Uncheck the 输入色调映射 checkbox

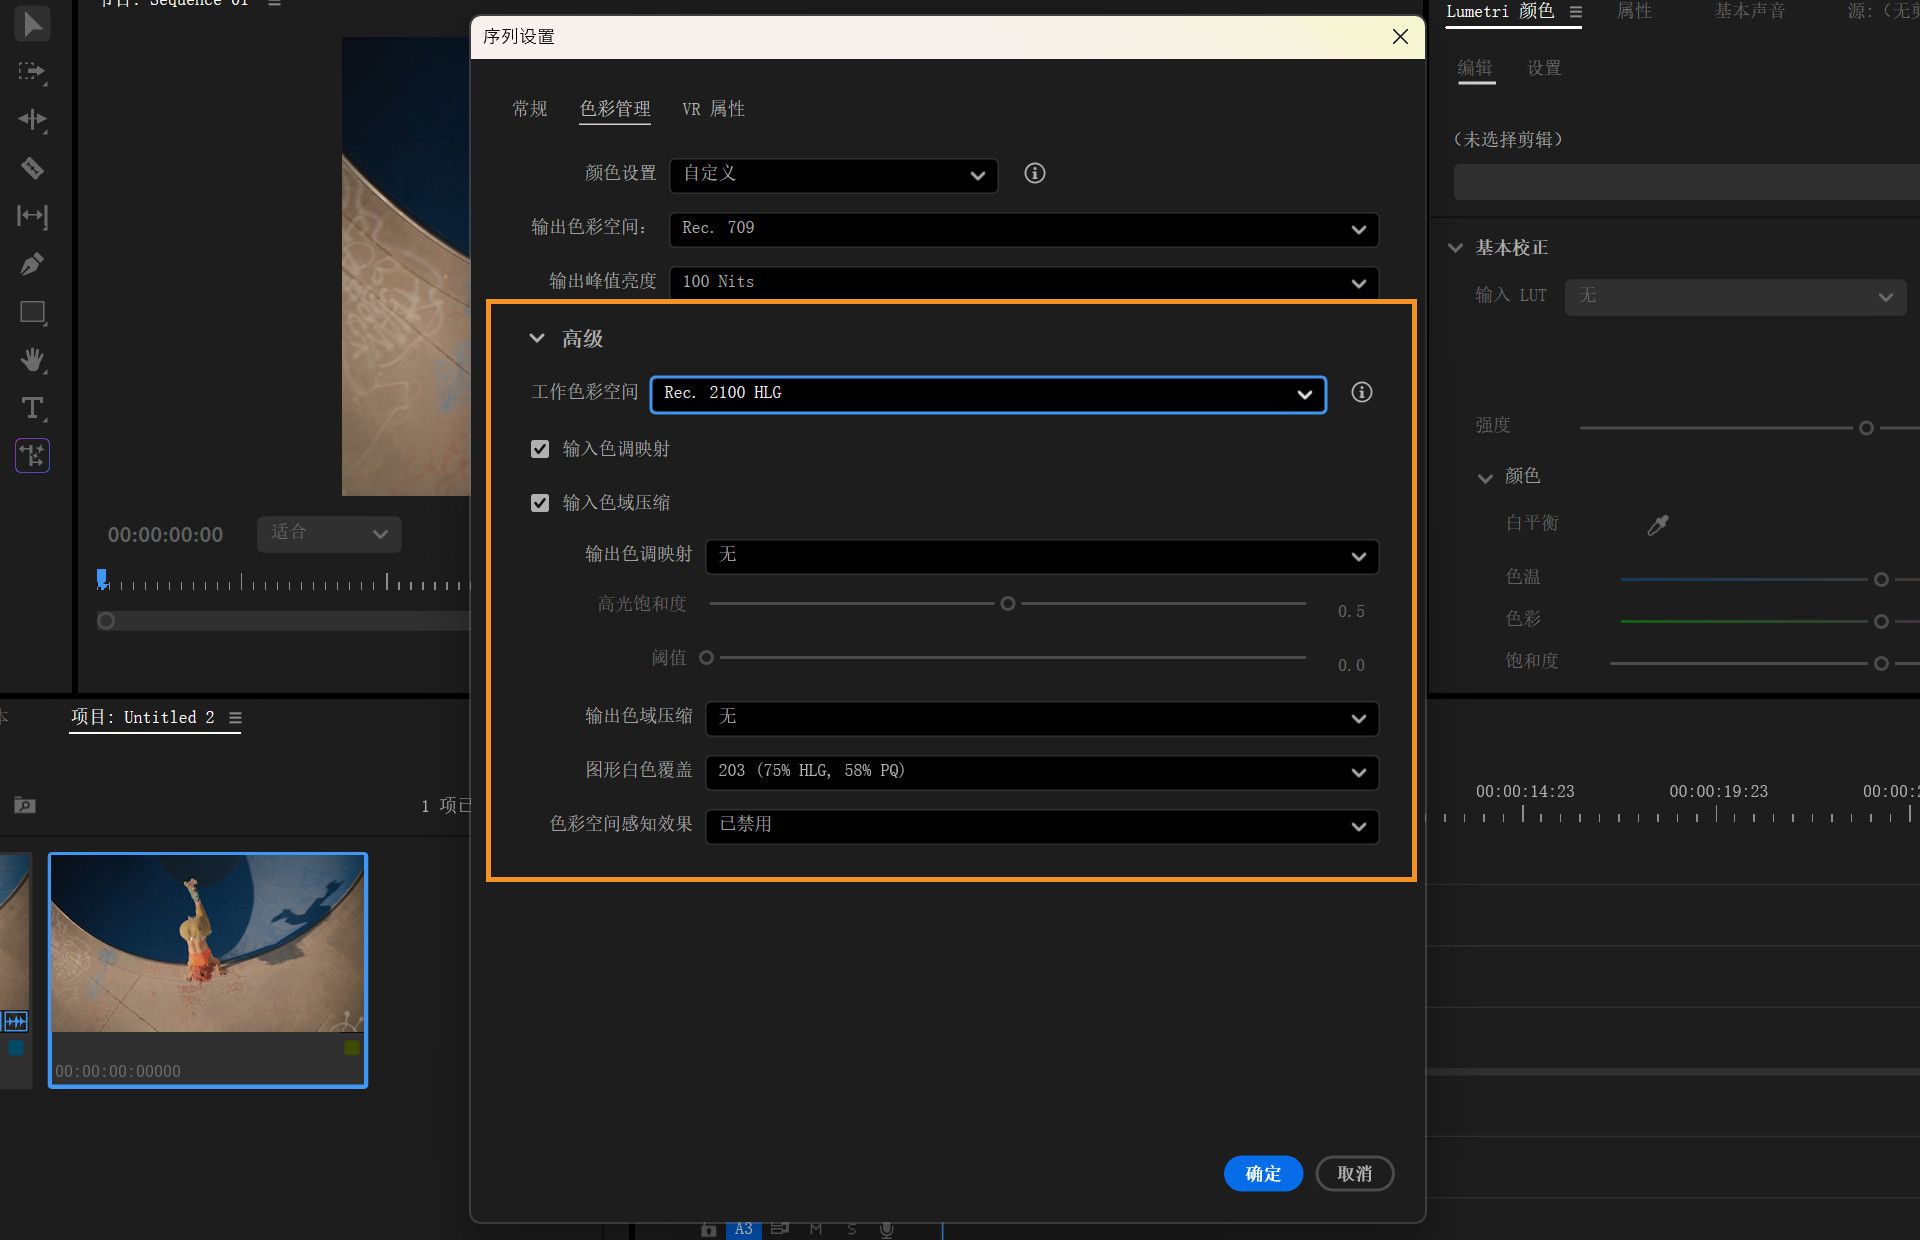tap(541, 448)
